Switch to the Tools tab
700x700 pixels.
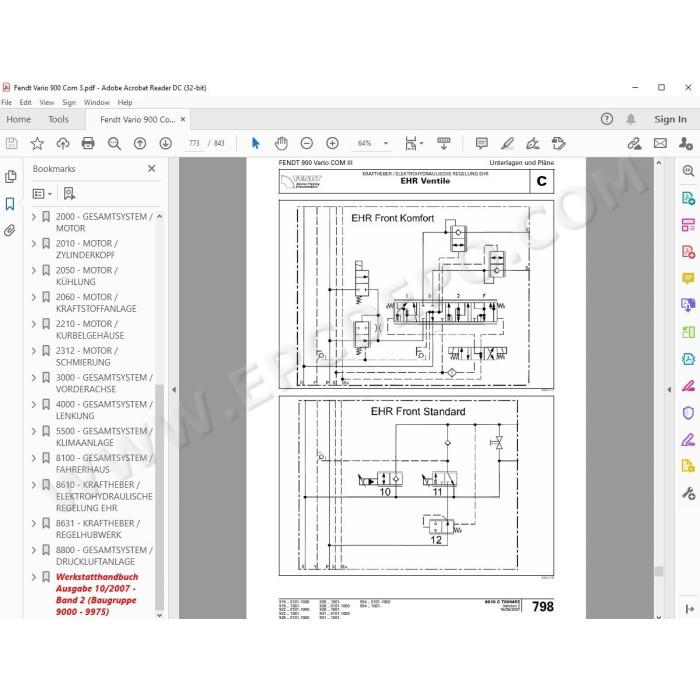coord(58,120)
